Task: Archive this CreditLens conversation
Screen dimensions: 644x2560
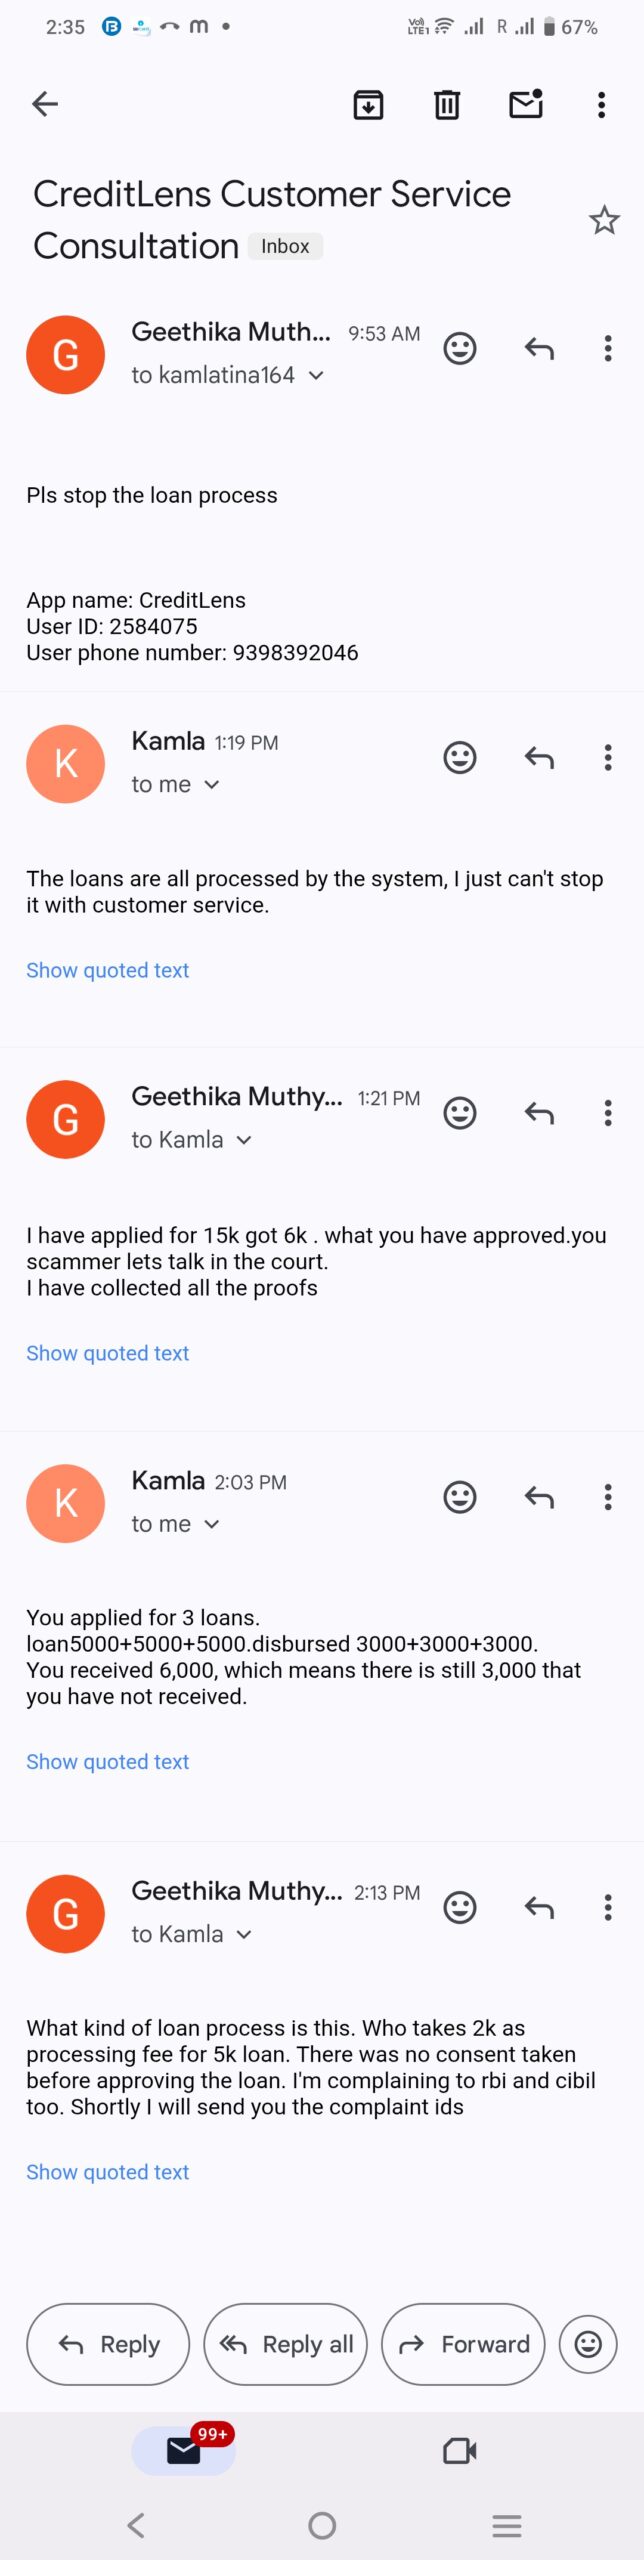Action: [x=369, y=104]
